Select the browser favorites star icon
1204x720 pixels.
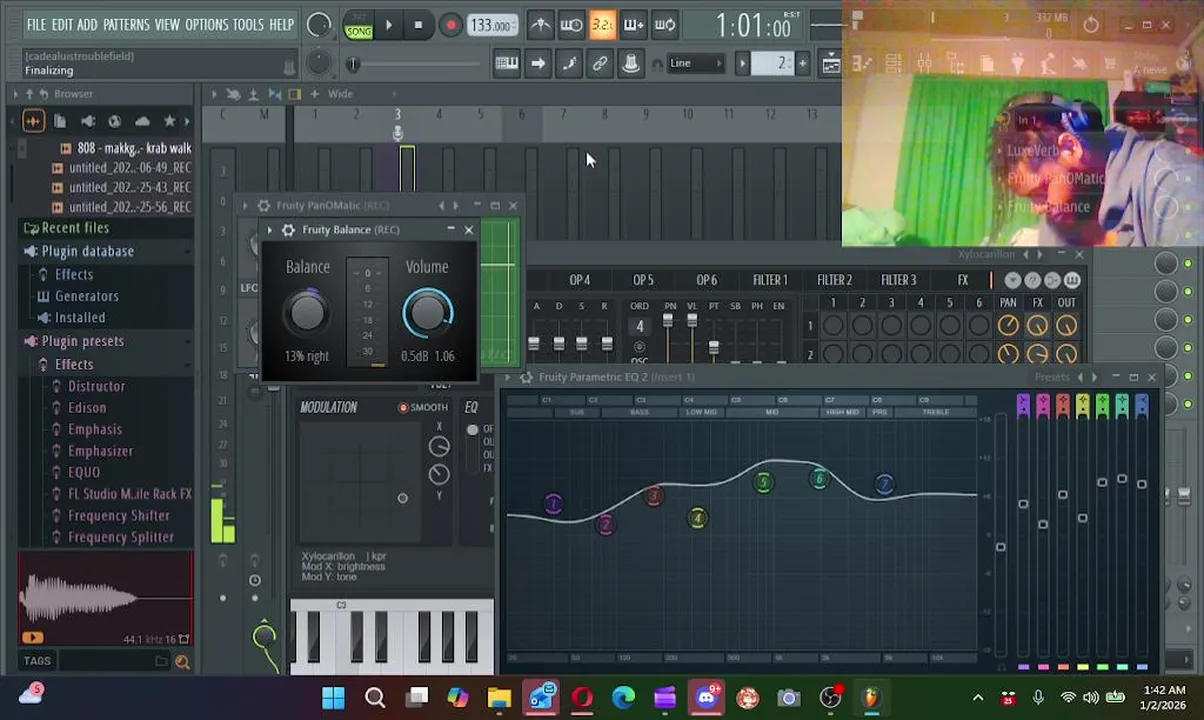click(169, 121)
